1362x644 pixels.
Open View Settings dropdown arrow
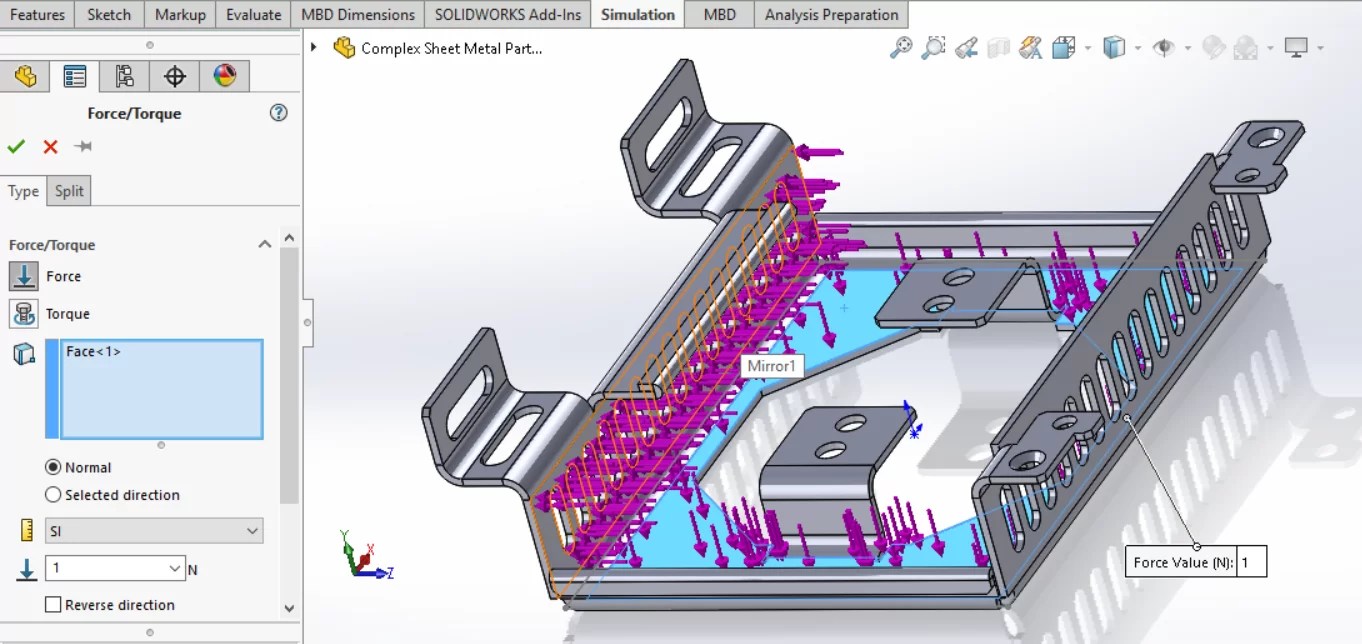(1321, 48)
